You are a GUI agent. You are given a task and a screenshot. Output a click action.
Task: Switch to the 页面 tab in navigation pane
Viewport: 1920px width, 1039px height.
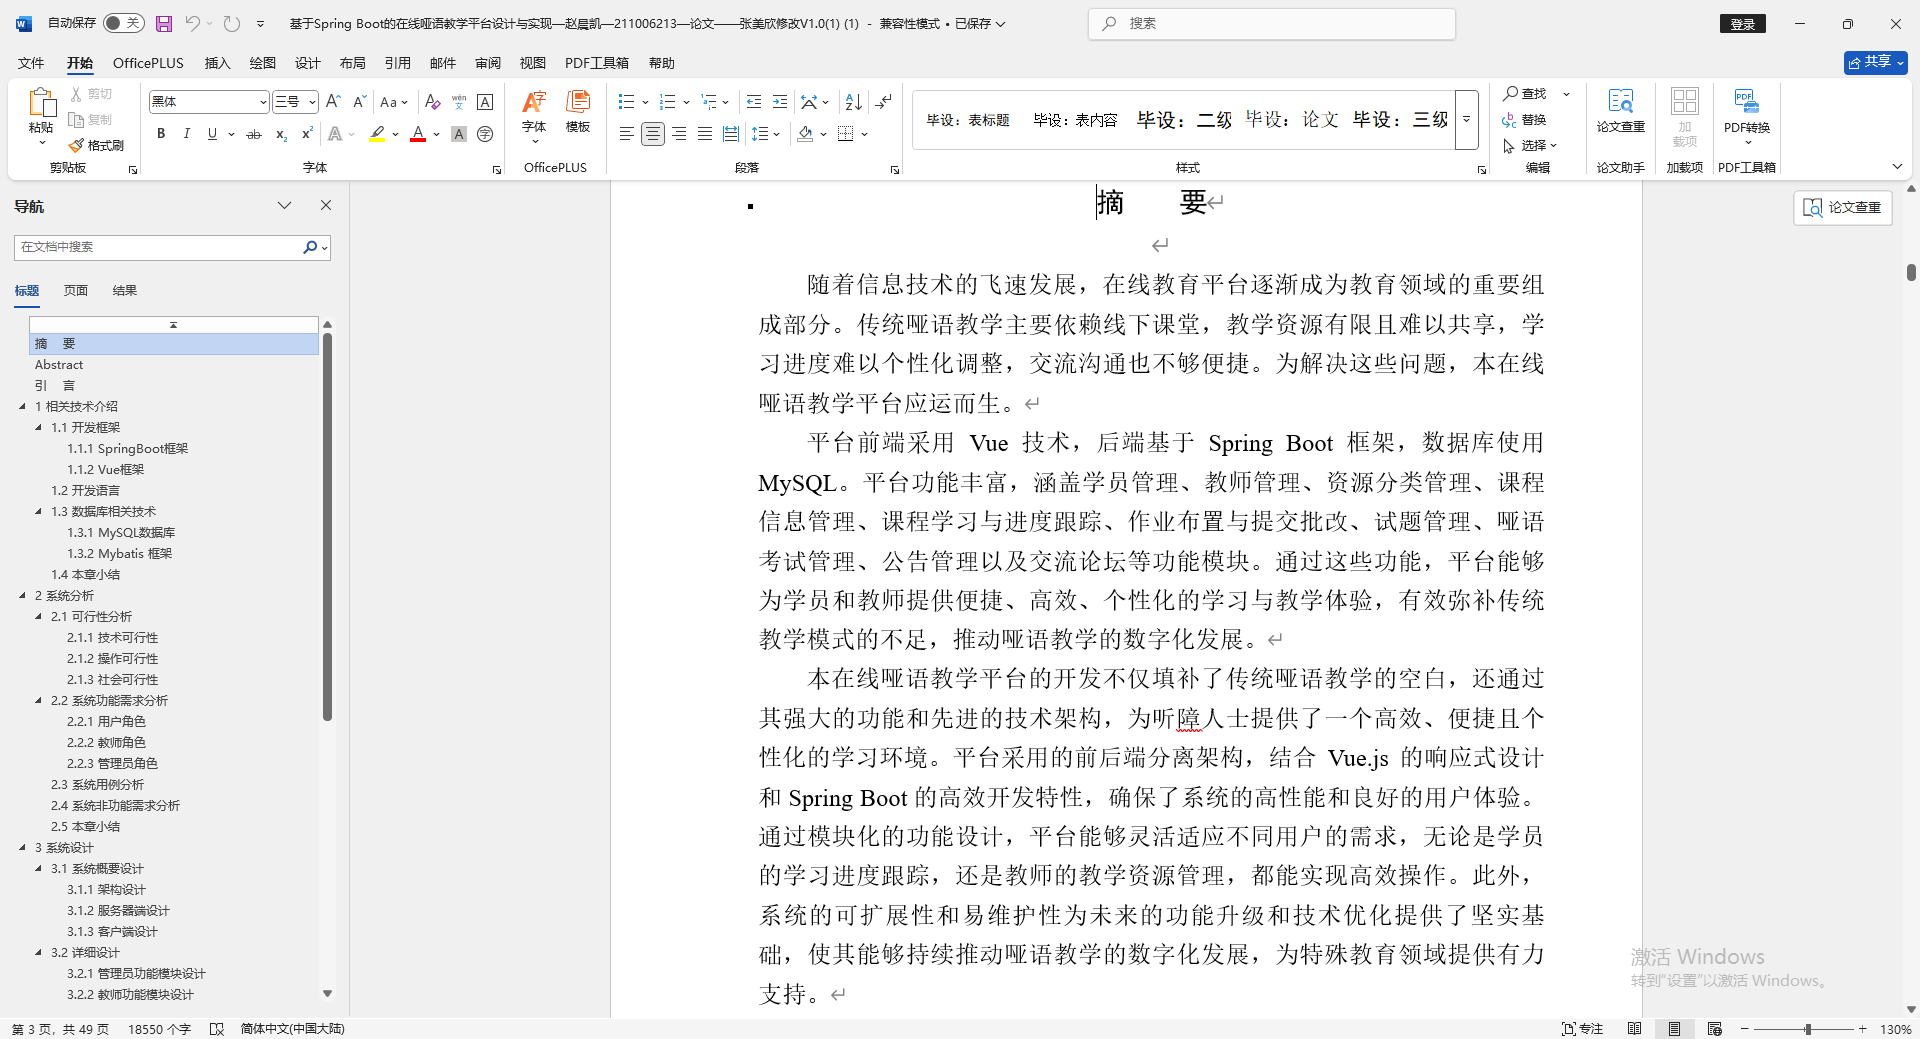click(75, 290)
